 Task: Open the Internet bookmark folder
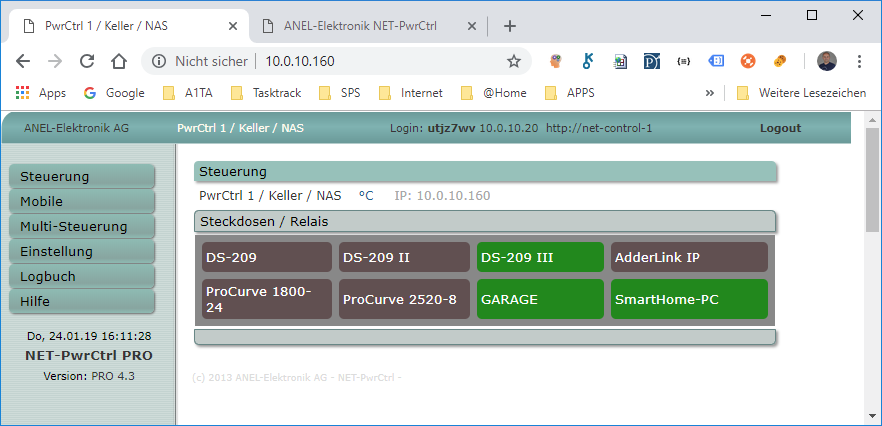411,93
